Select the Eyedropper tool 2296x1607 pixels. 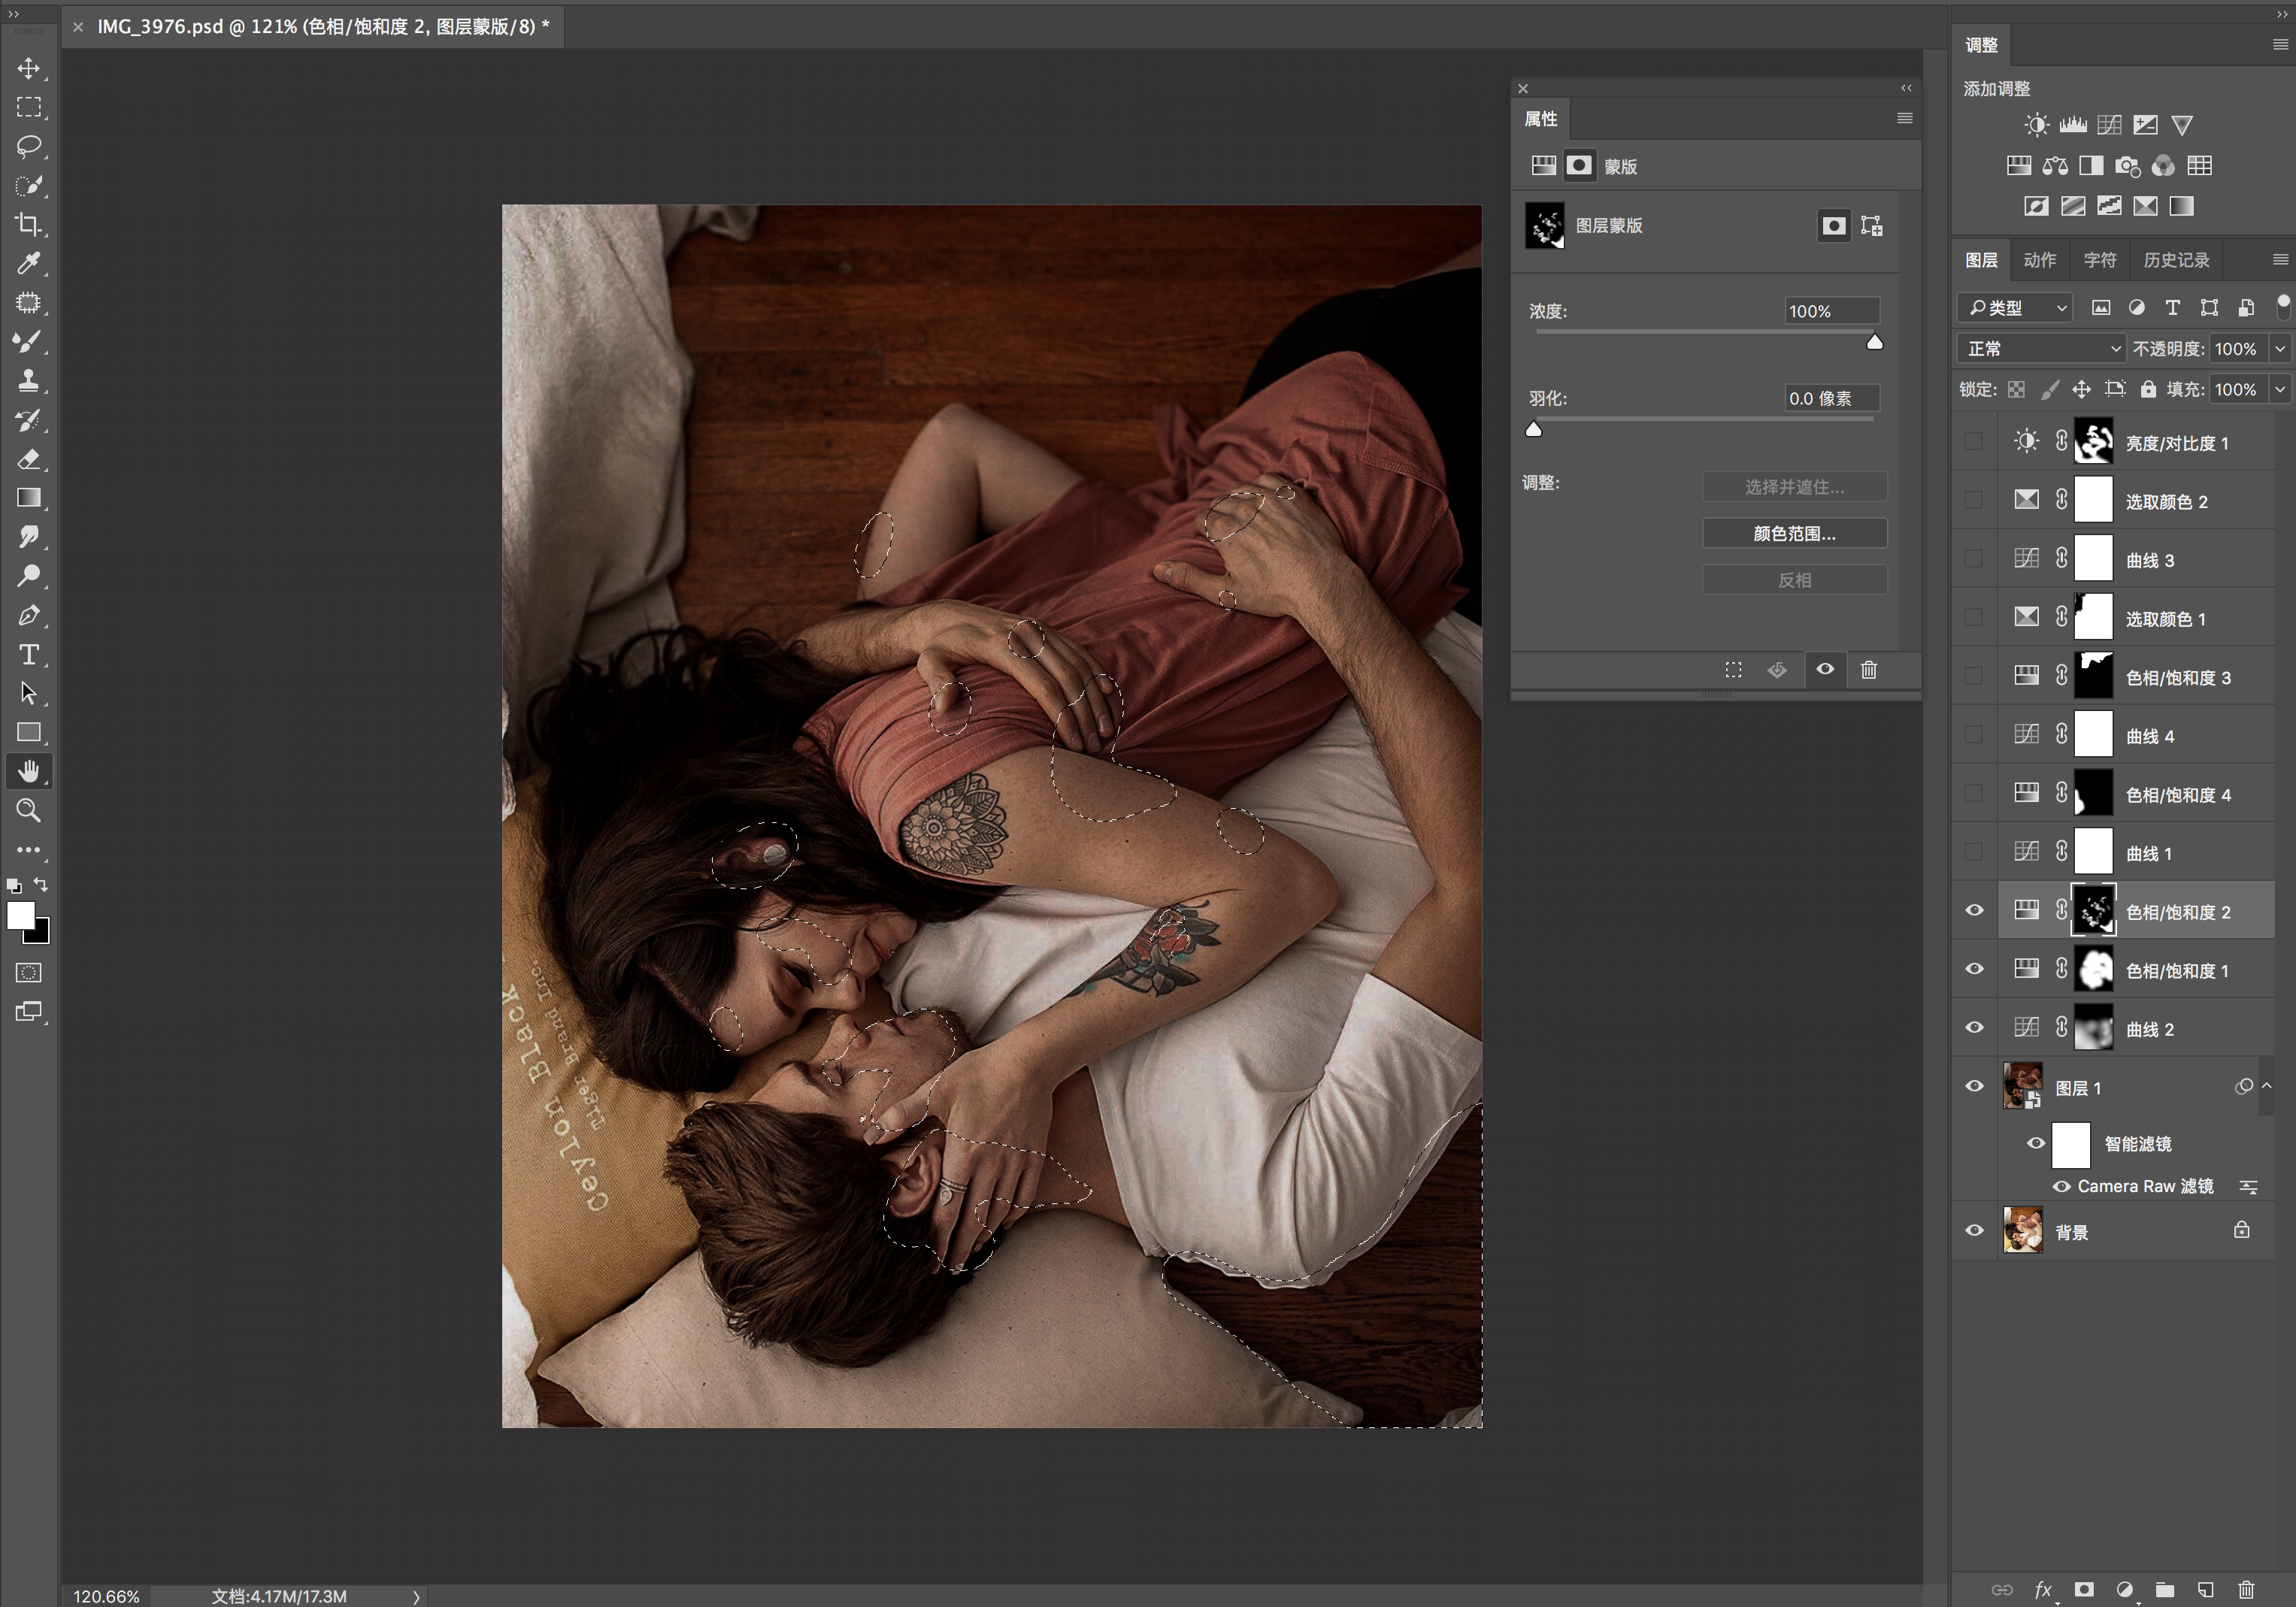click(x=28, y=263)
